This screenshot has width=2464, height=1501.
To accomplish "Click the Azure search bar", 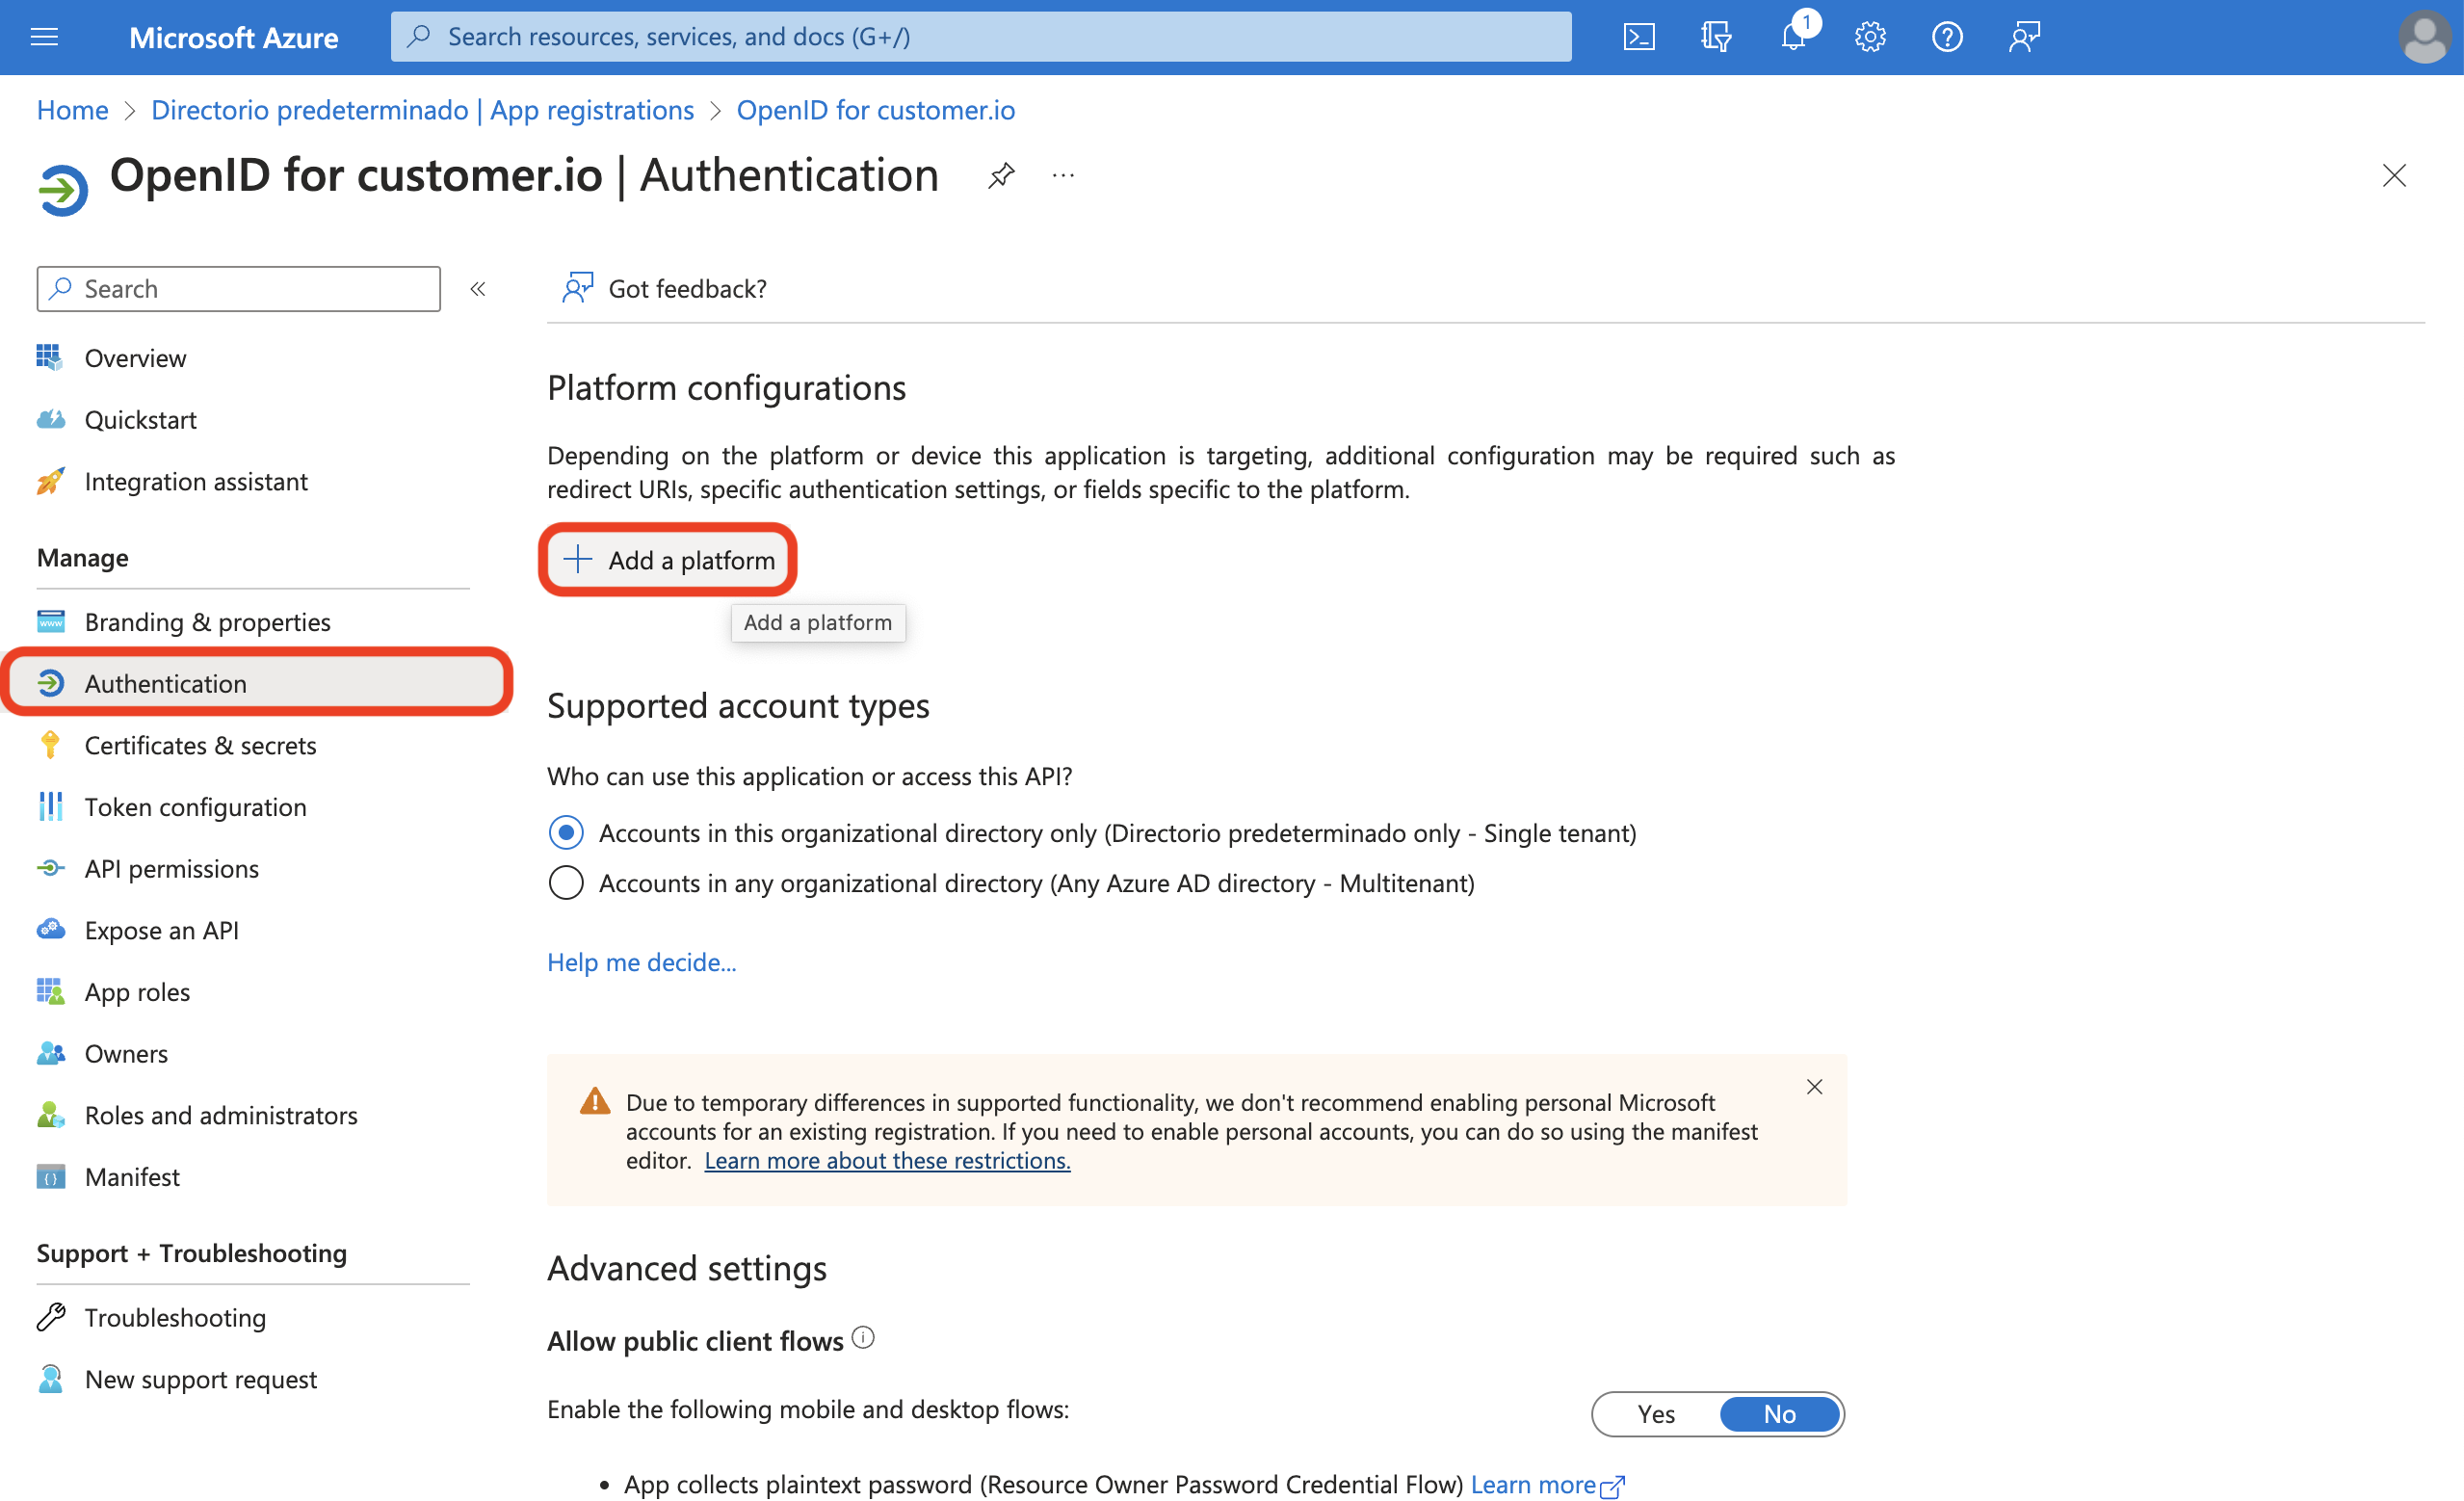I will point(983,36).
